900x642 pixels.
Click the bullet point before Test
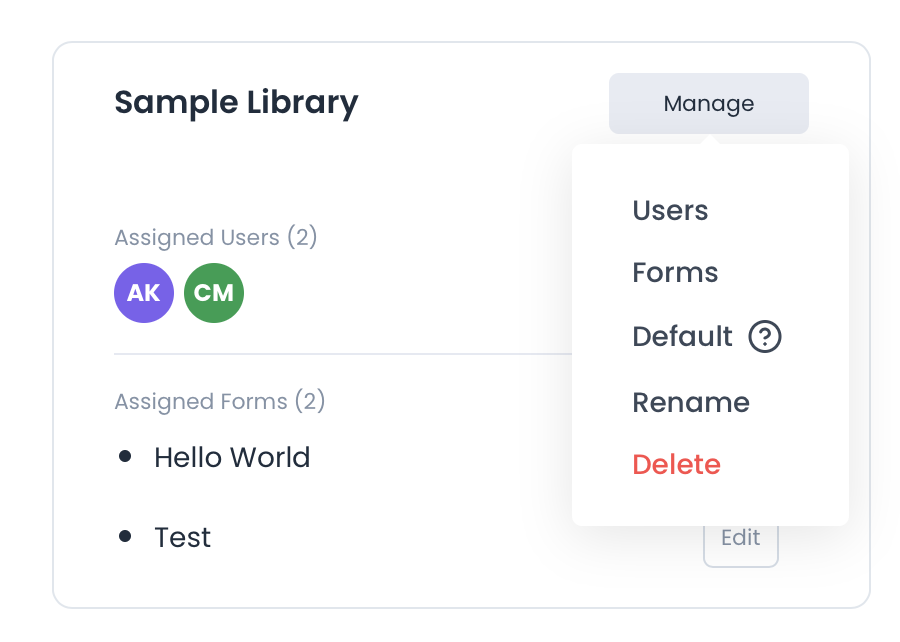[x=125, y=537]
